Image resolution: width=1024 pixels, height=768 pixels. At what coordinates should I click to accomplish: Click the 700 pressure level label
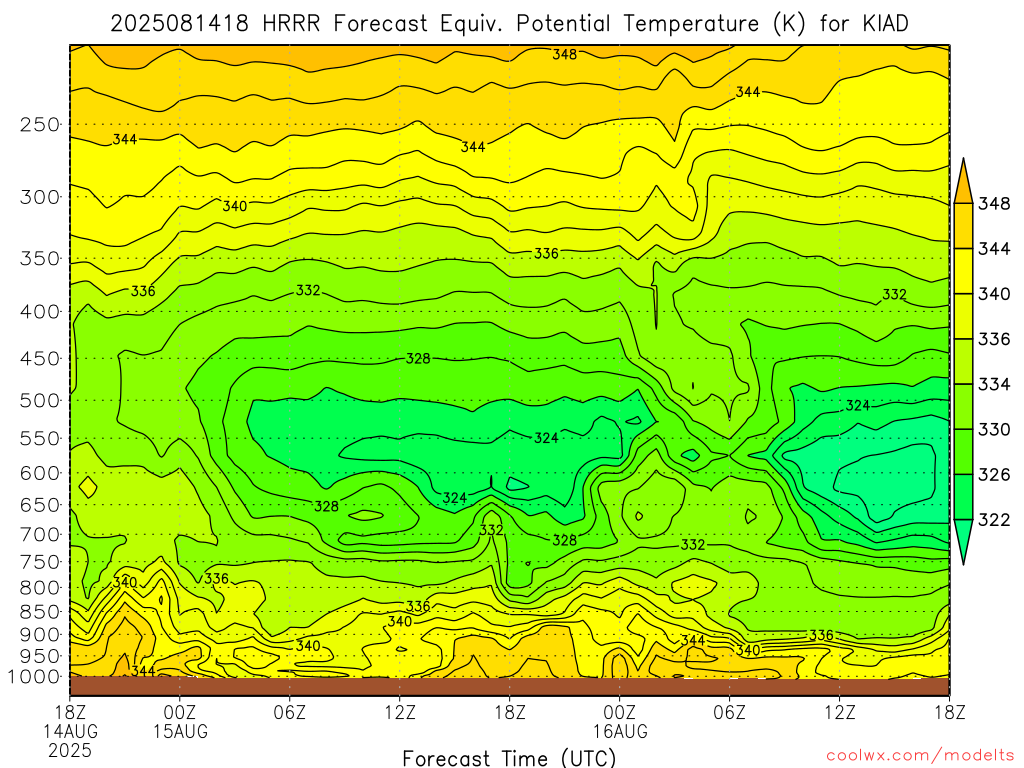39,534
